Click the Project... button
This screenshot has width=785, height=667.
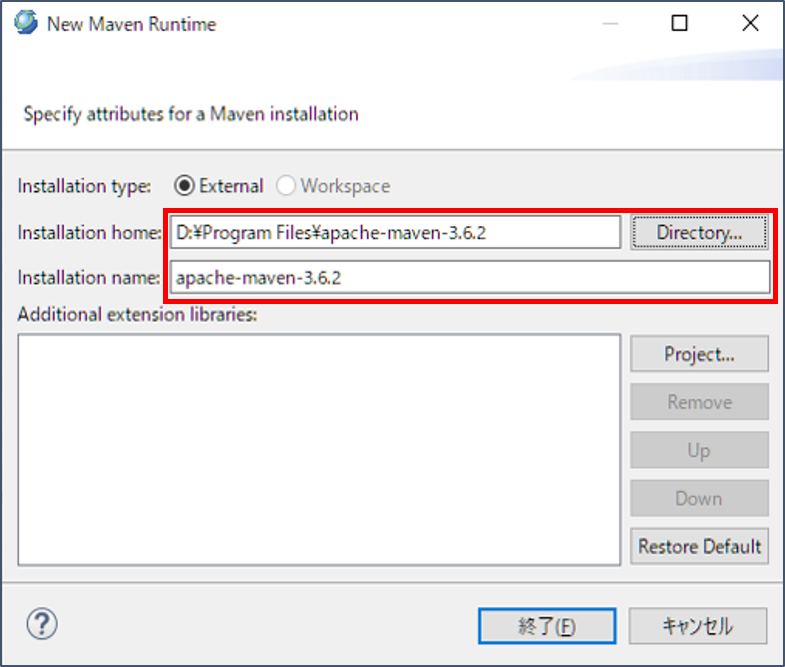pos(699,354)
